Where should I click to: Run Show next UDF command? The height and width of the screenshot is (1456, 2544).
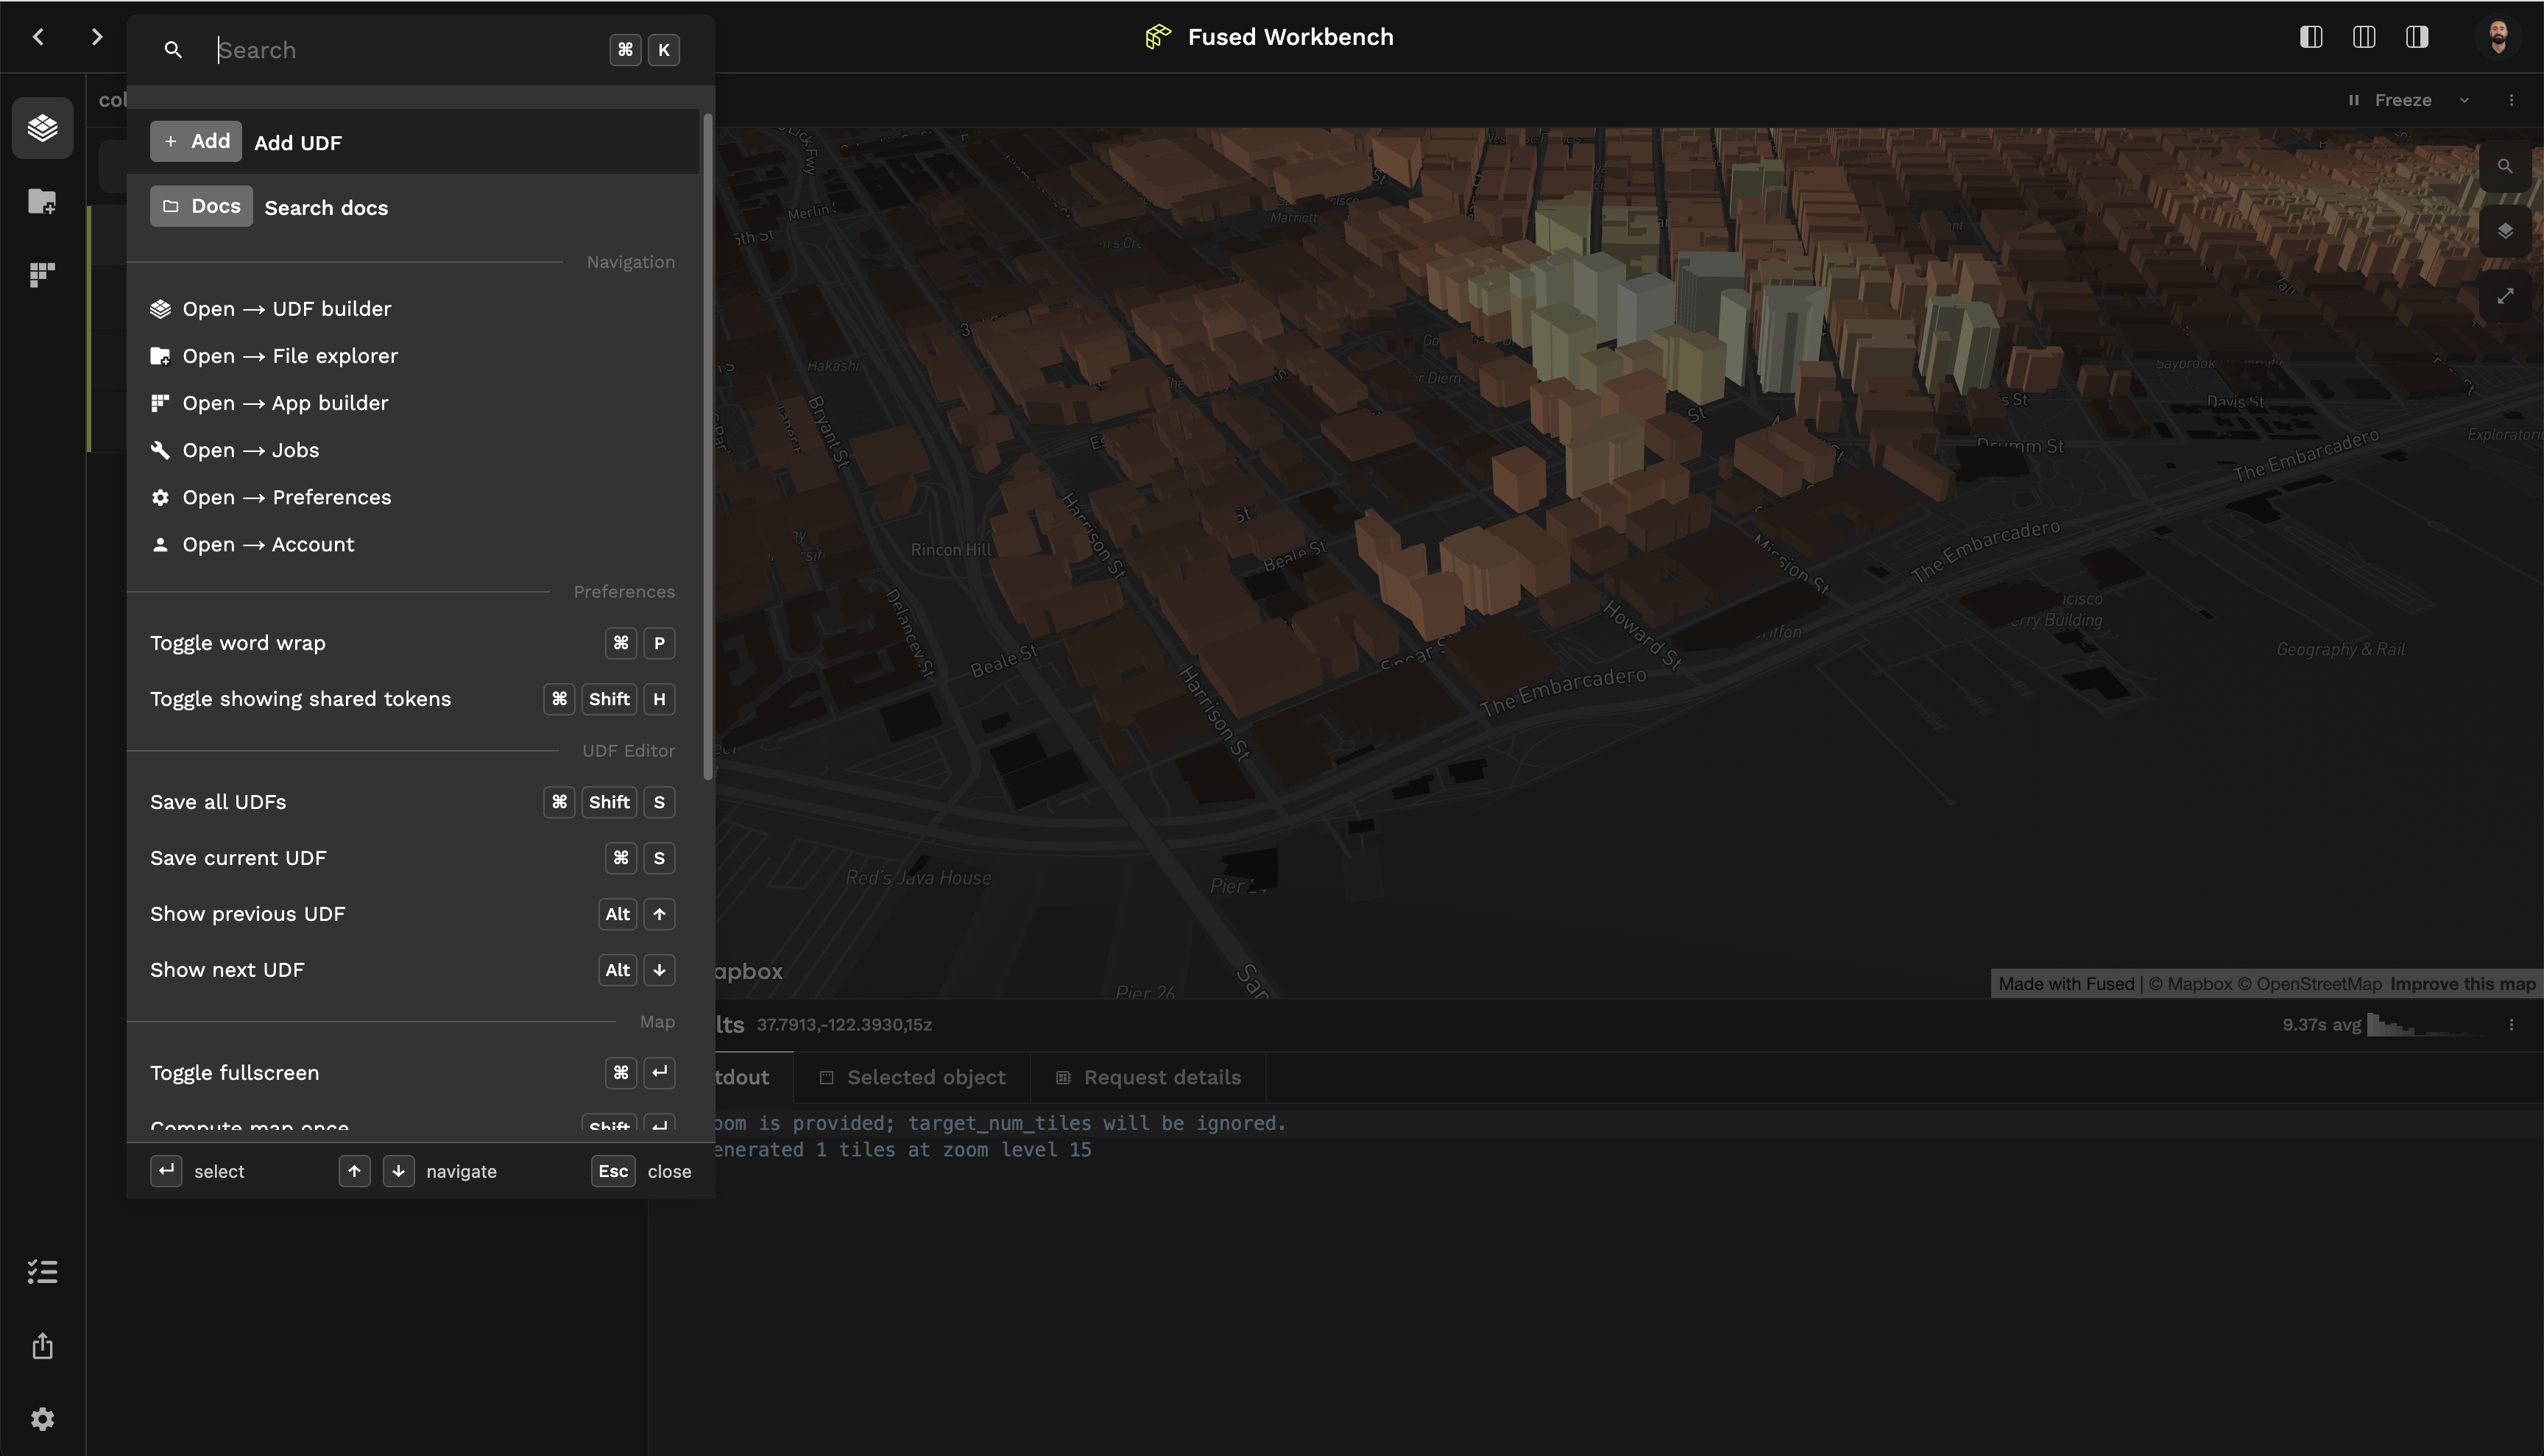tap(413, 970)
